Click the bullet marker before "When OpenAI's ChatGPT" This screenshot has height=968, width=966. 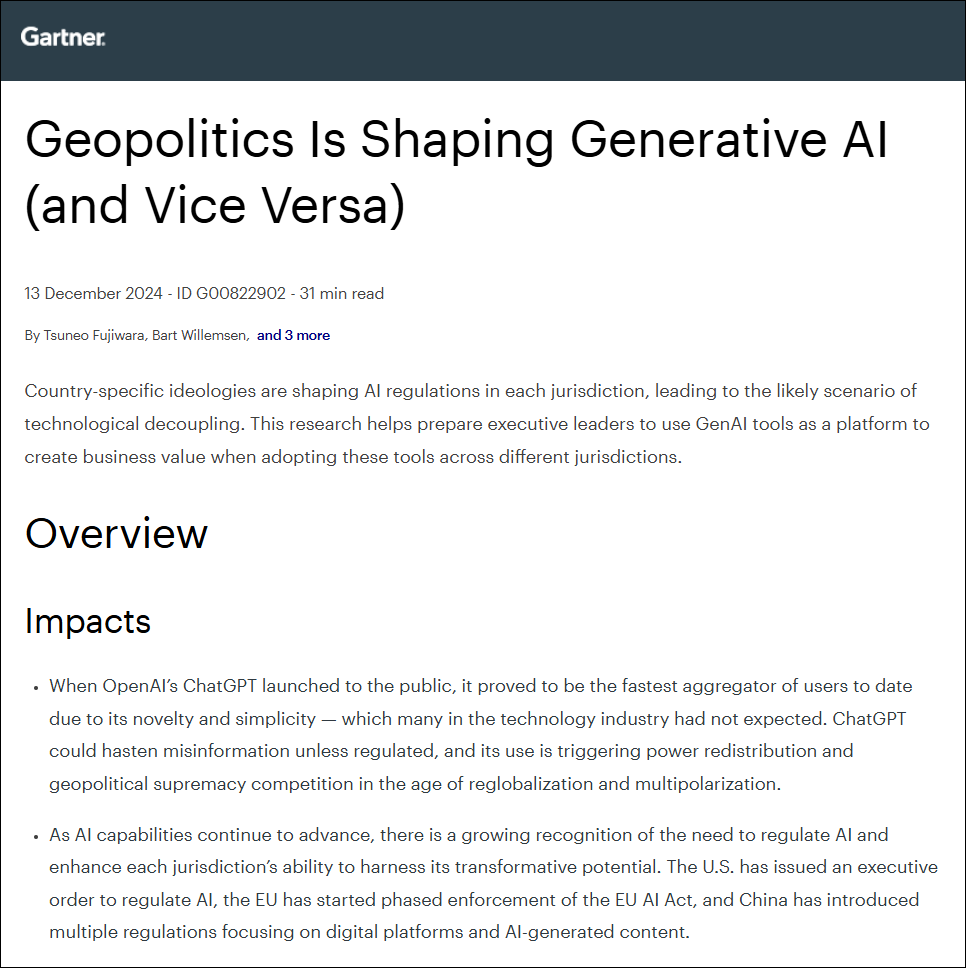36,687
